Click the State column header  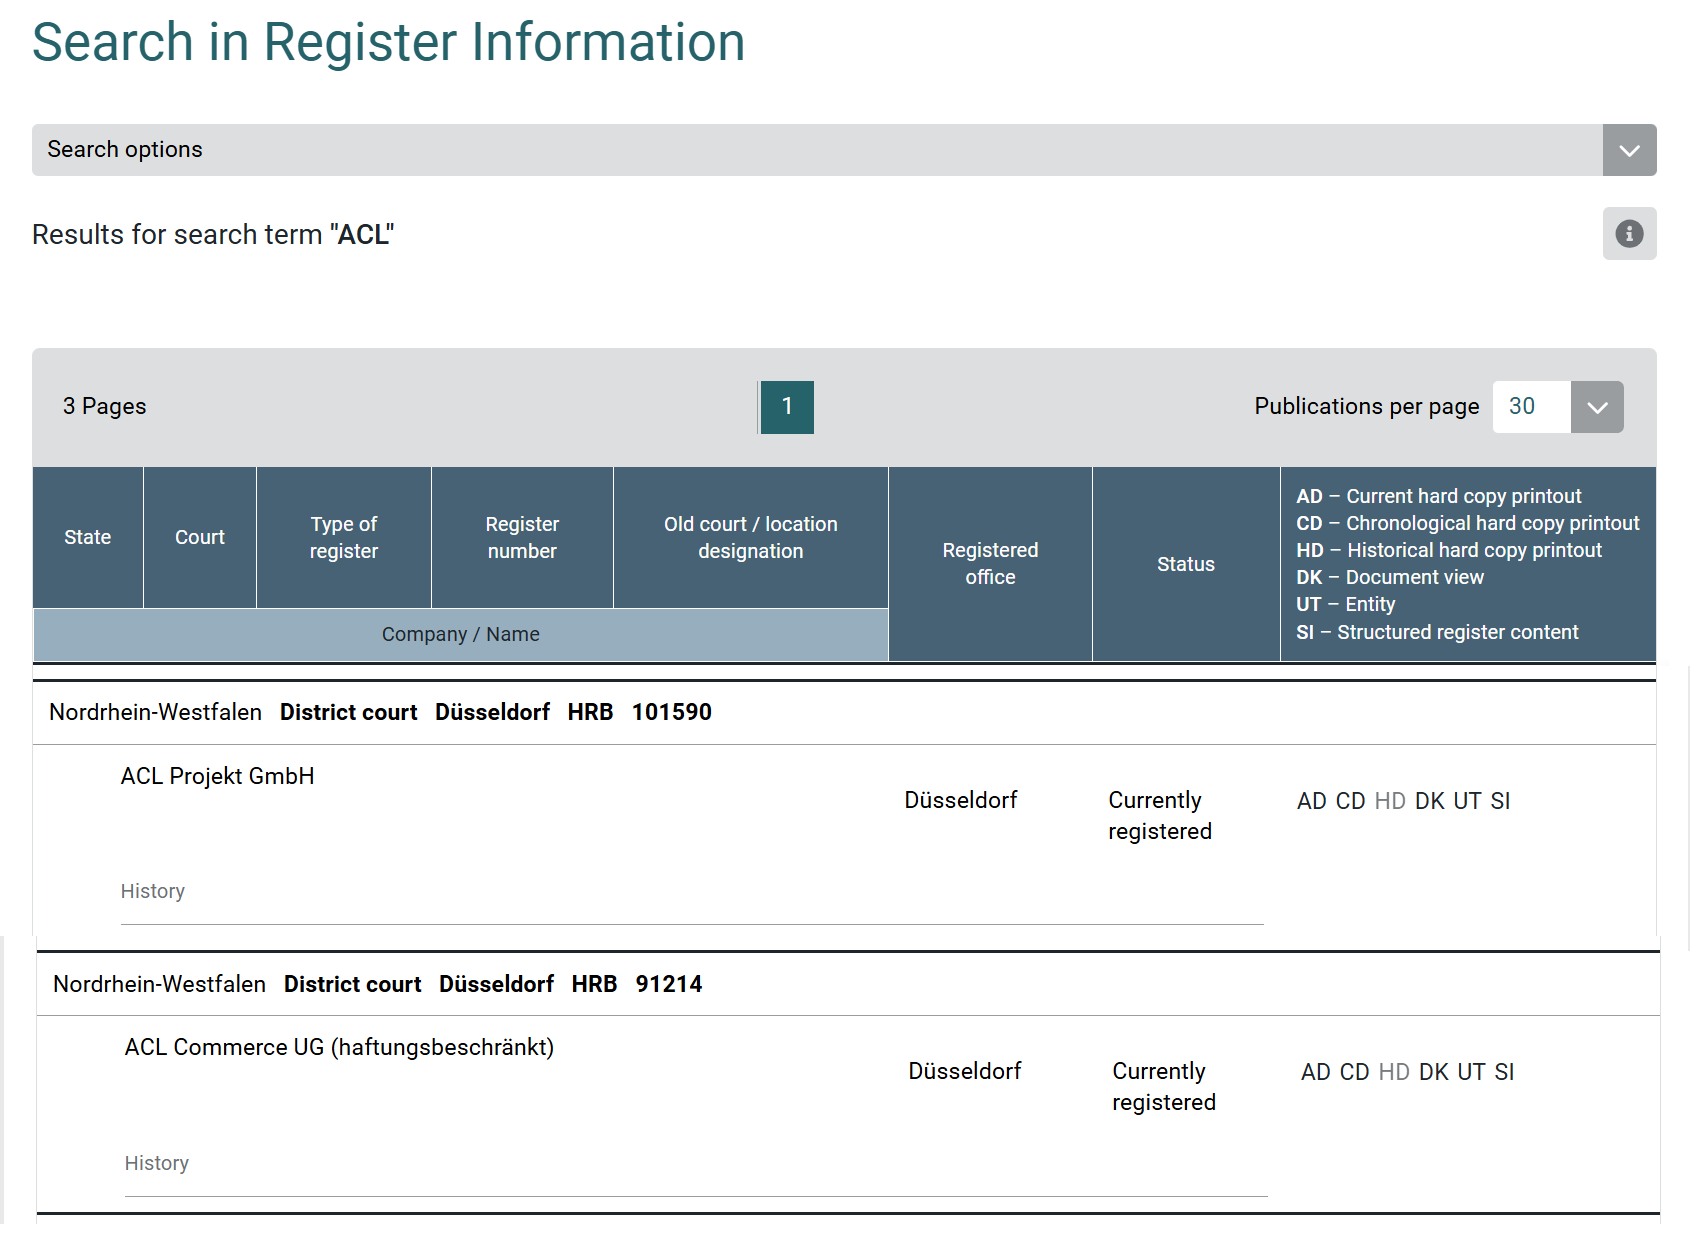point(88,537)
